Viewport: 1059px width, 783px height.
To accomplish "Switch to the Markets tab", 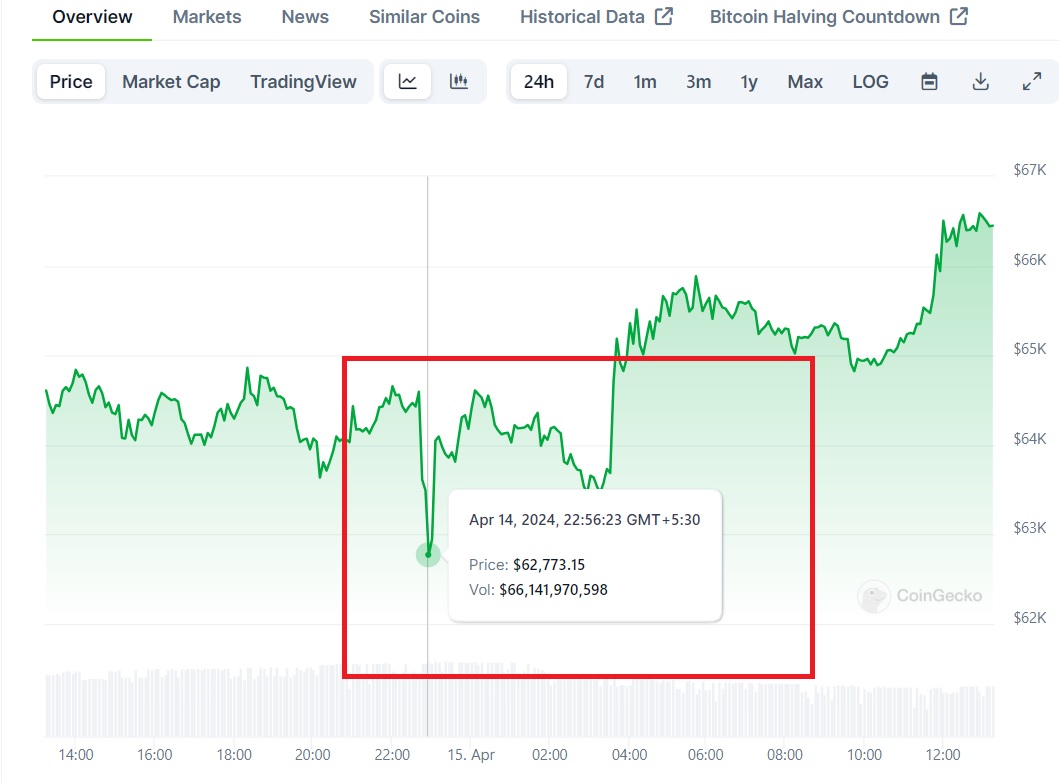I will (207, 16).
